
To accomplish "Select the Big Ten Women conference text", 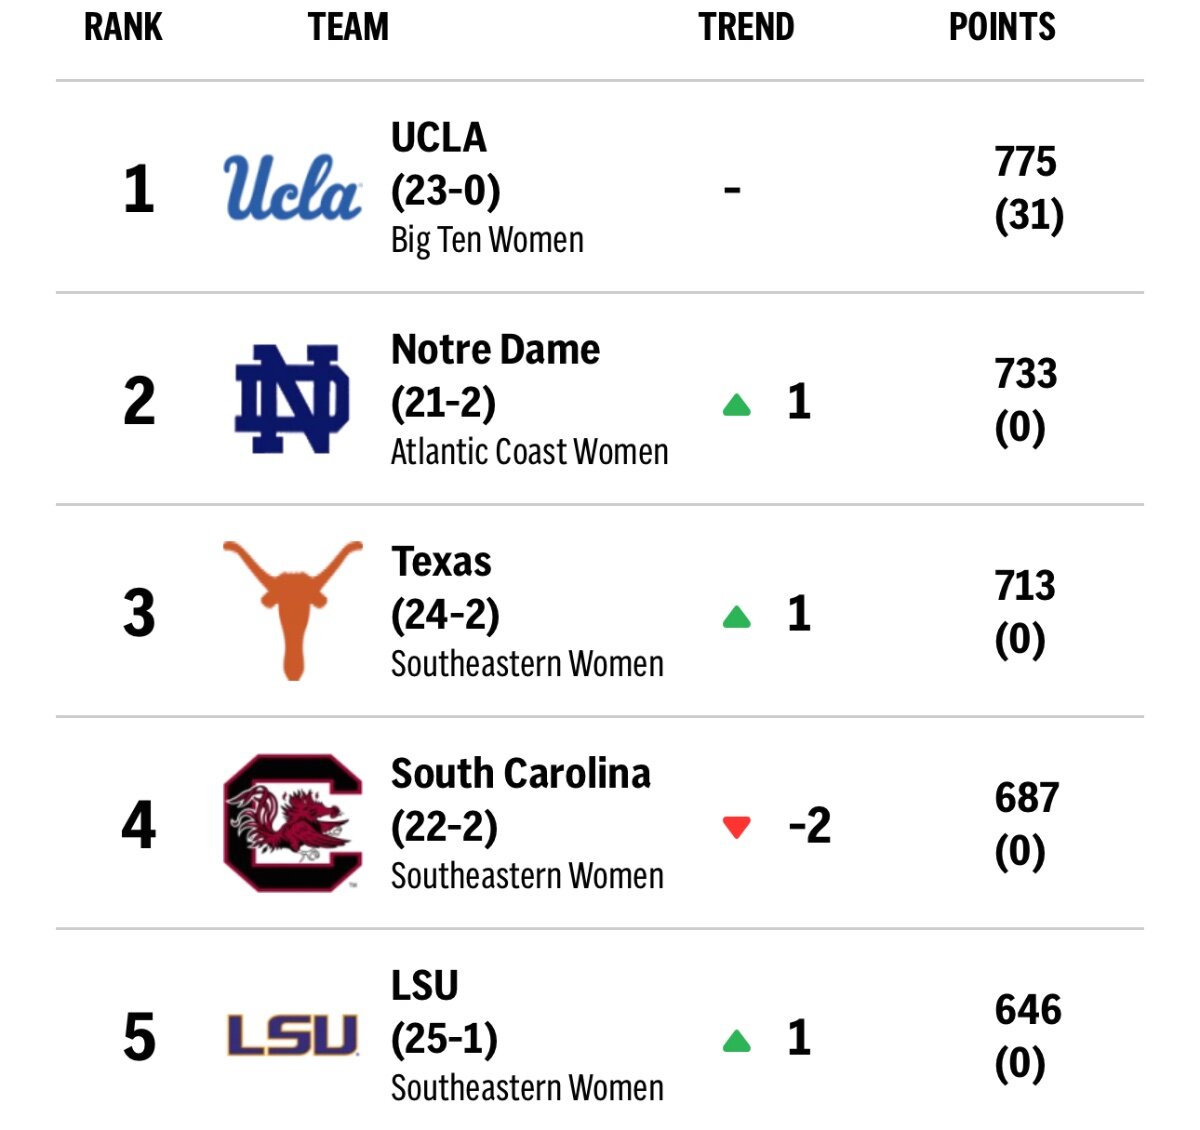I will click(x=487, y=240).
